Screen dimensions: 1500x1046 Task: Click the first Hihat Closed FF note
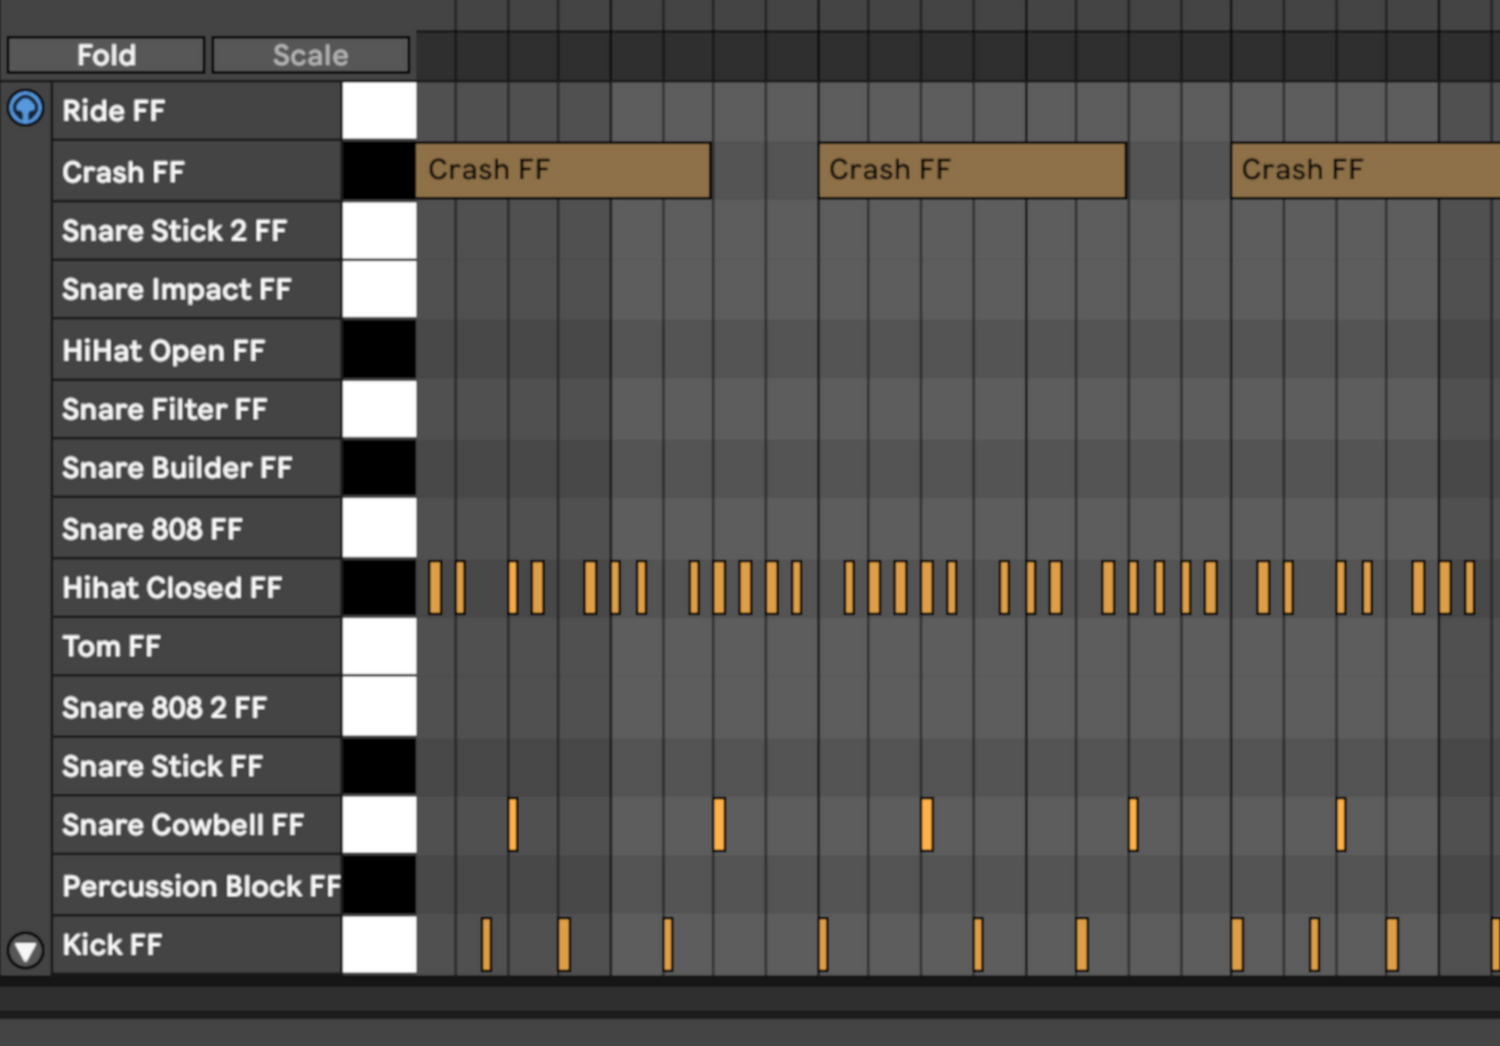coord(435,588)
